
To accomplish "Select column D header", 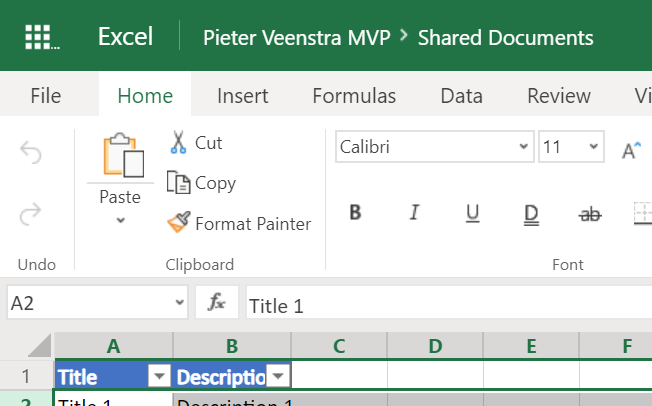I will click(x=435, y=345).
